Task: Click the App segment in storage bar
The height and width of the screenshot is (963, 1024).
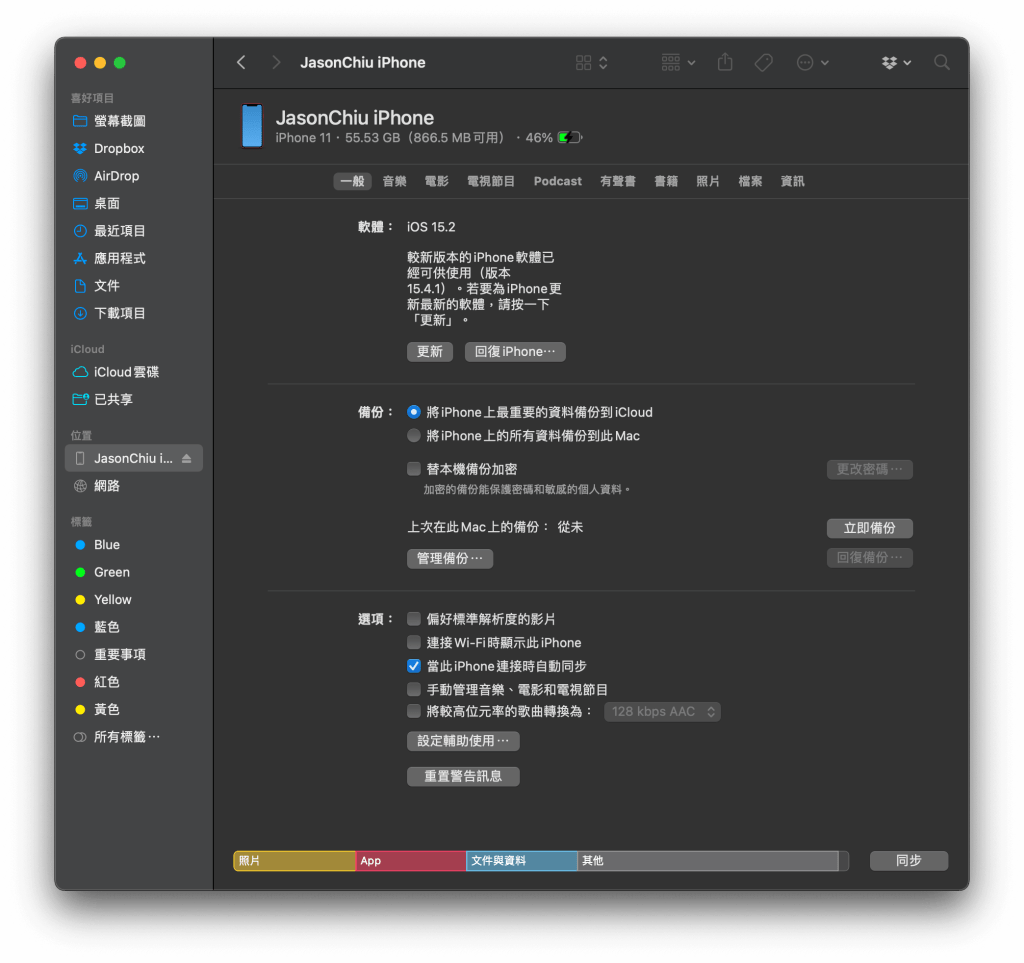Action: 410,861
